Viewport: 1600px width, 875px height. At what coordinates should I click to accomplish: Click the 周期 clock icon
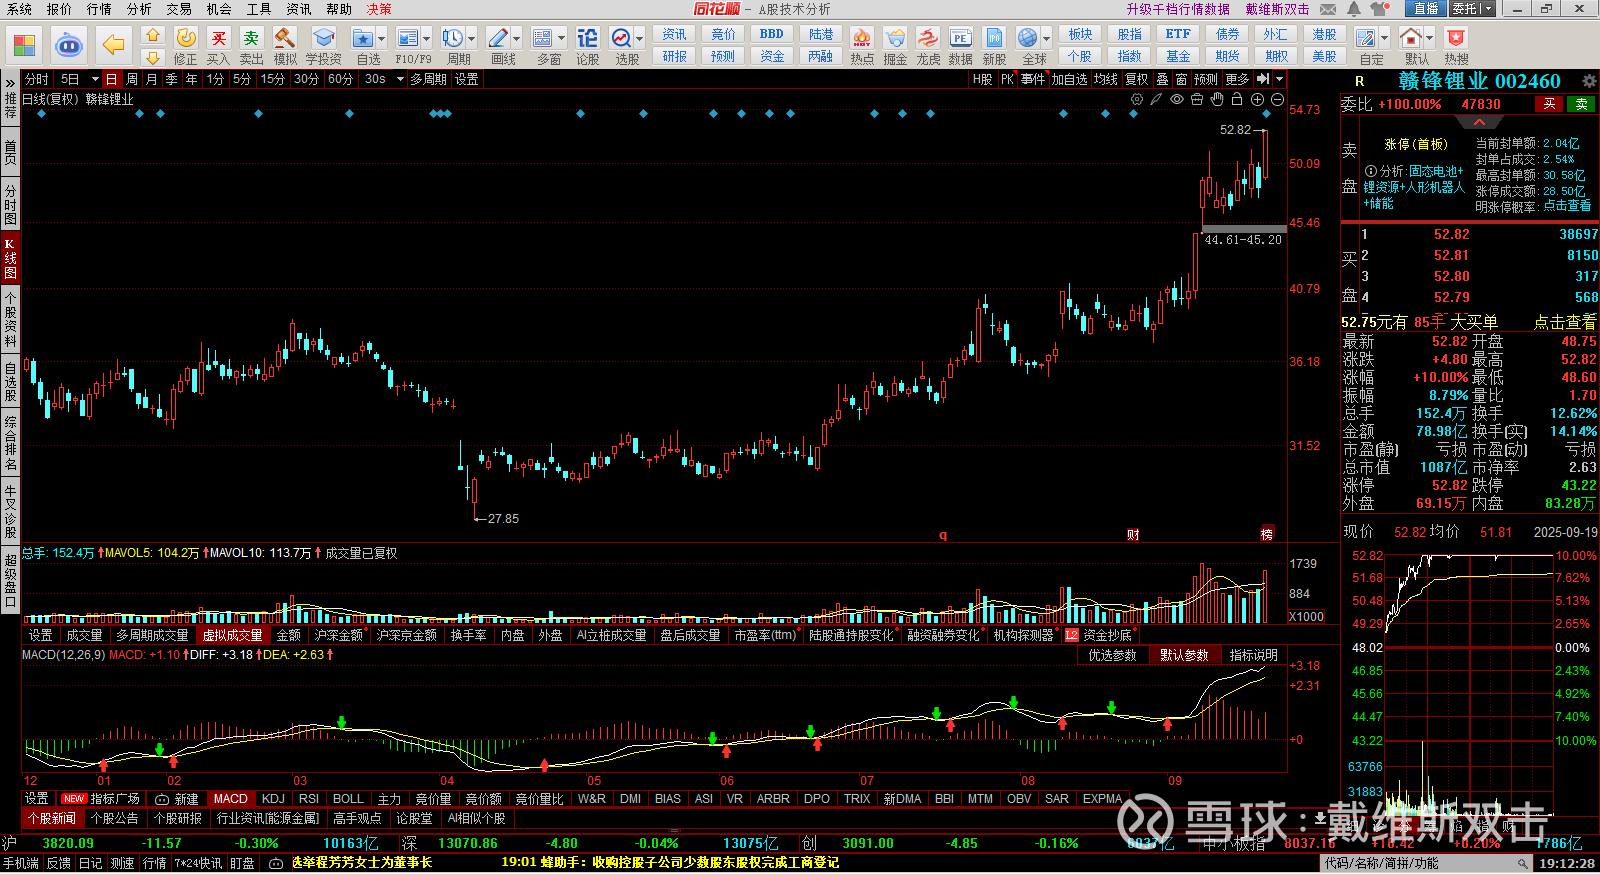(x=453, y=38)
